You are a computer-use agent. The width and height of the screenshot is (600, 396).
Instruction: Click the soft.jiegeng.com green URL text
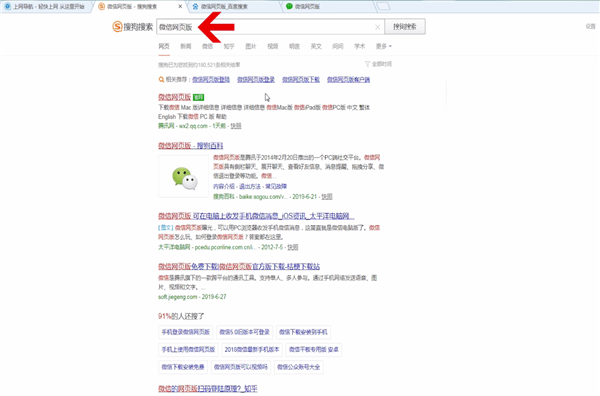(x=178, y=297)
